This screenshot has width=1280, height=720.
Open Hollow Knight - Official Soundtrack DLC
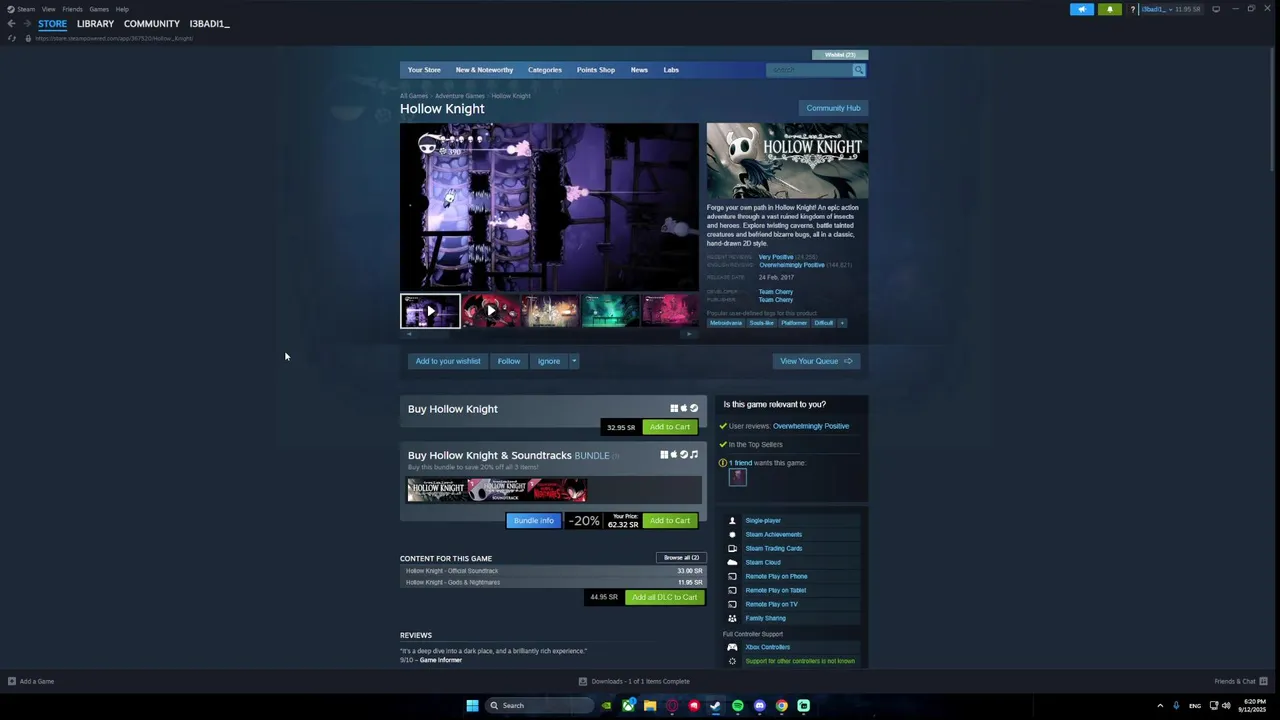(x=554, y=571)
